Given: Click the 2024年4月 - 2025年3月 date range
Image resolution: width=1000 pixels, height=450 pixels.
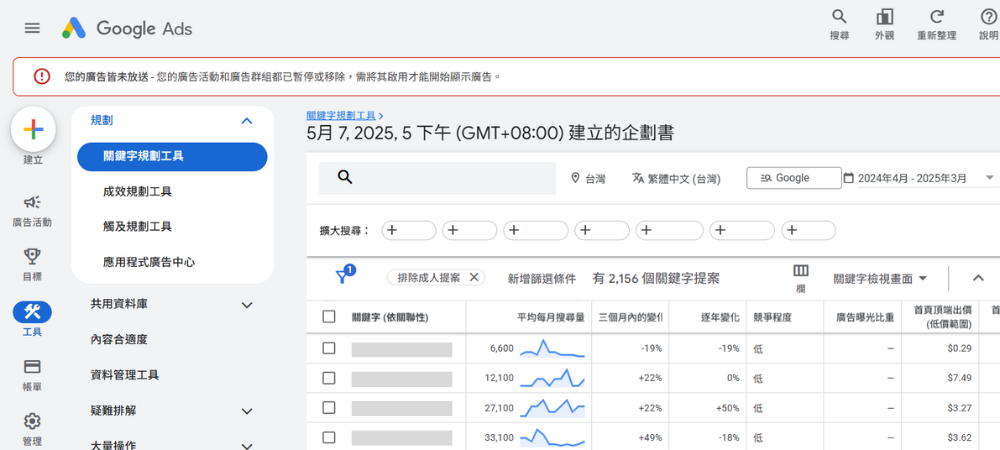Looking at the screenshot, I should pyautogui.click(x=913, y=178).
